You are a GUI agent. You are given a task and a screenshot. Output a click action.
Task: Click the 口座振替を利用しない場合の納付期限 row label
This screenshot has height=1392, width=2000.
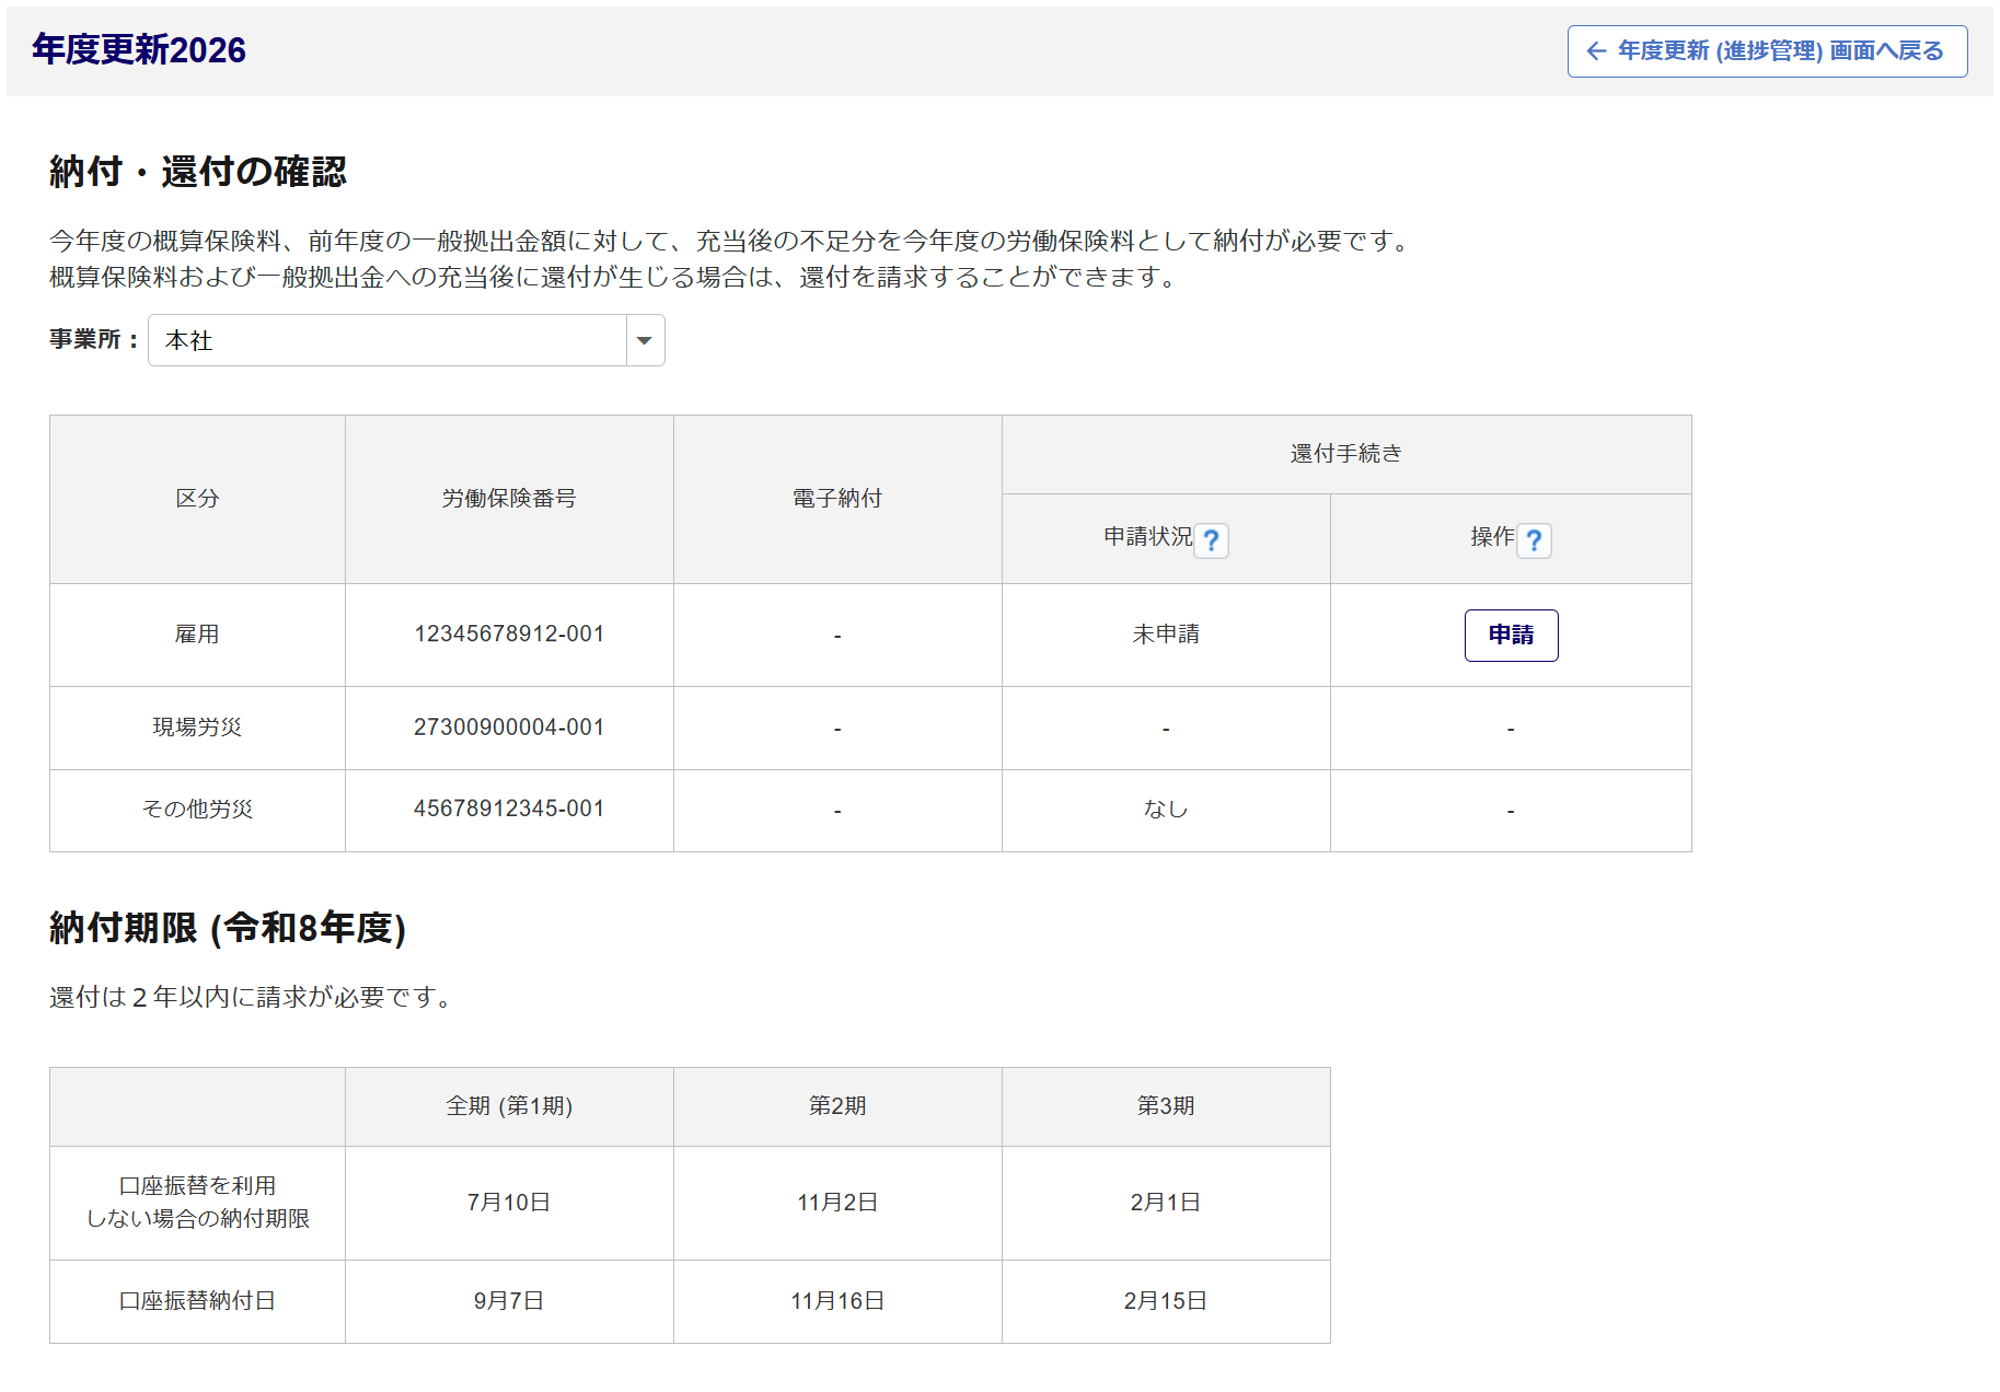pyautogui.click(x=197, y=1202)
